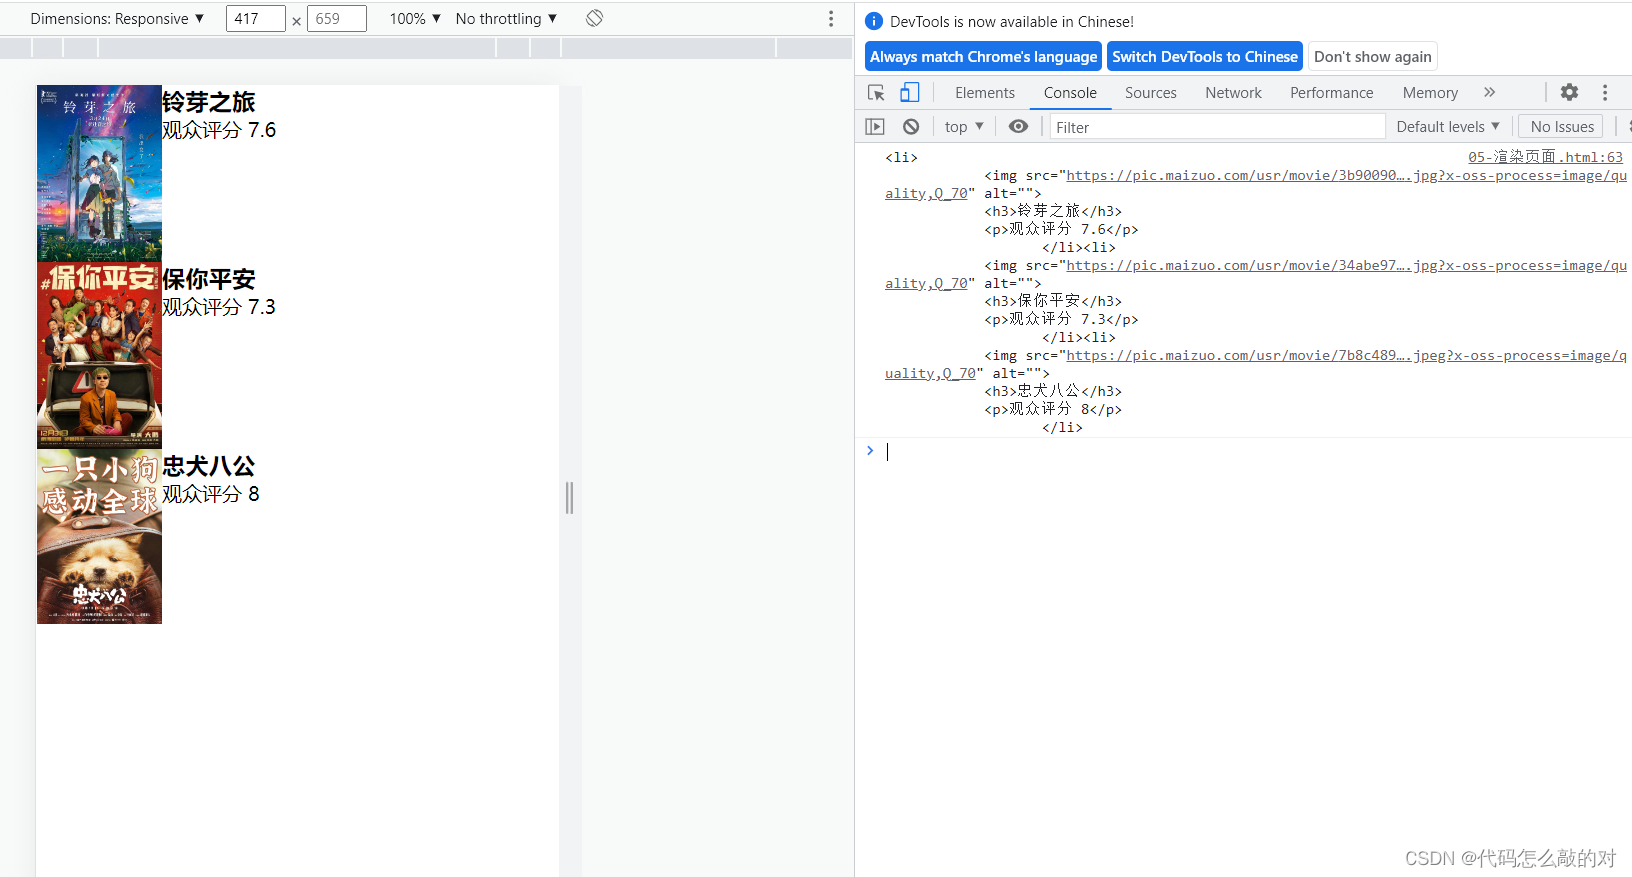Clear the console with the ban icon
1632x877 pixels.
pos(911,127)
